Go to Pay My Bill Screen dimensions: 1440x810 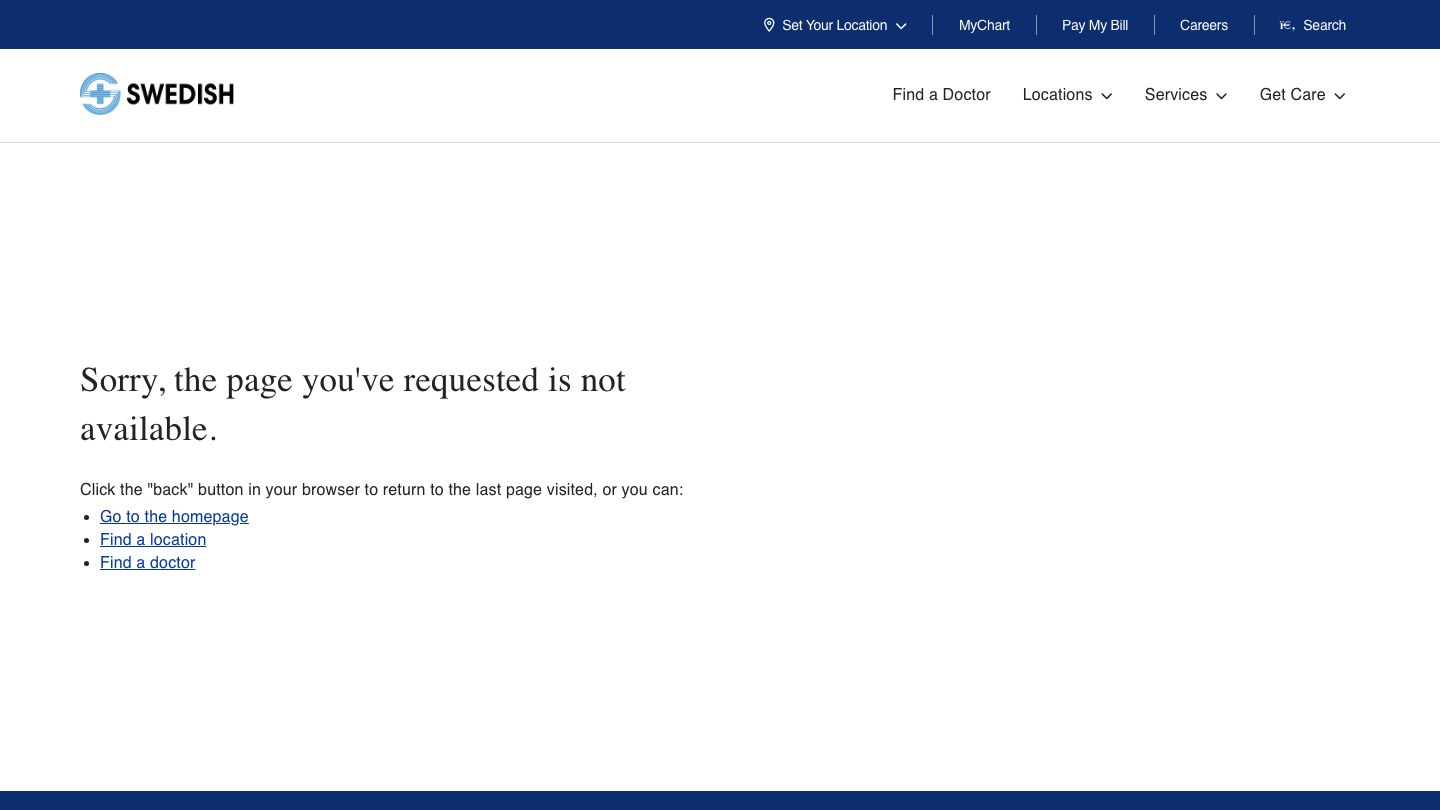click(1095, 25)
